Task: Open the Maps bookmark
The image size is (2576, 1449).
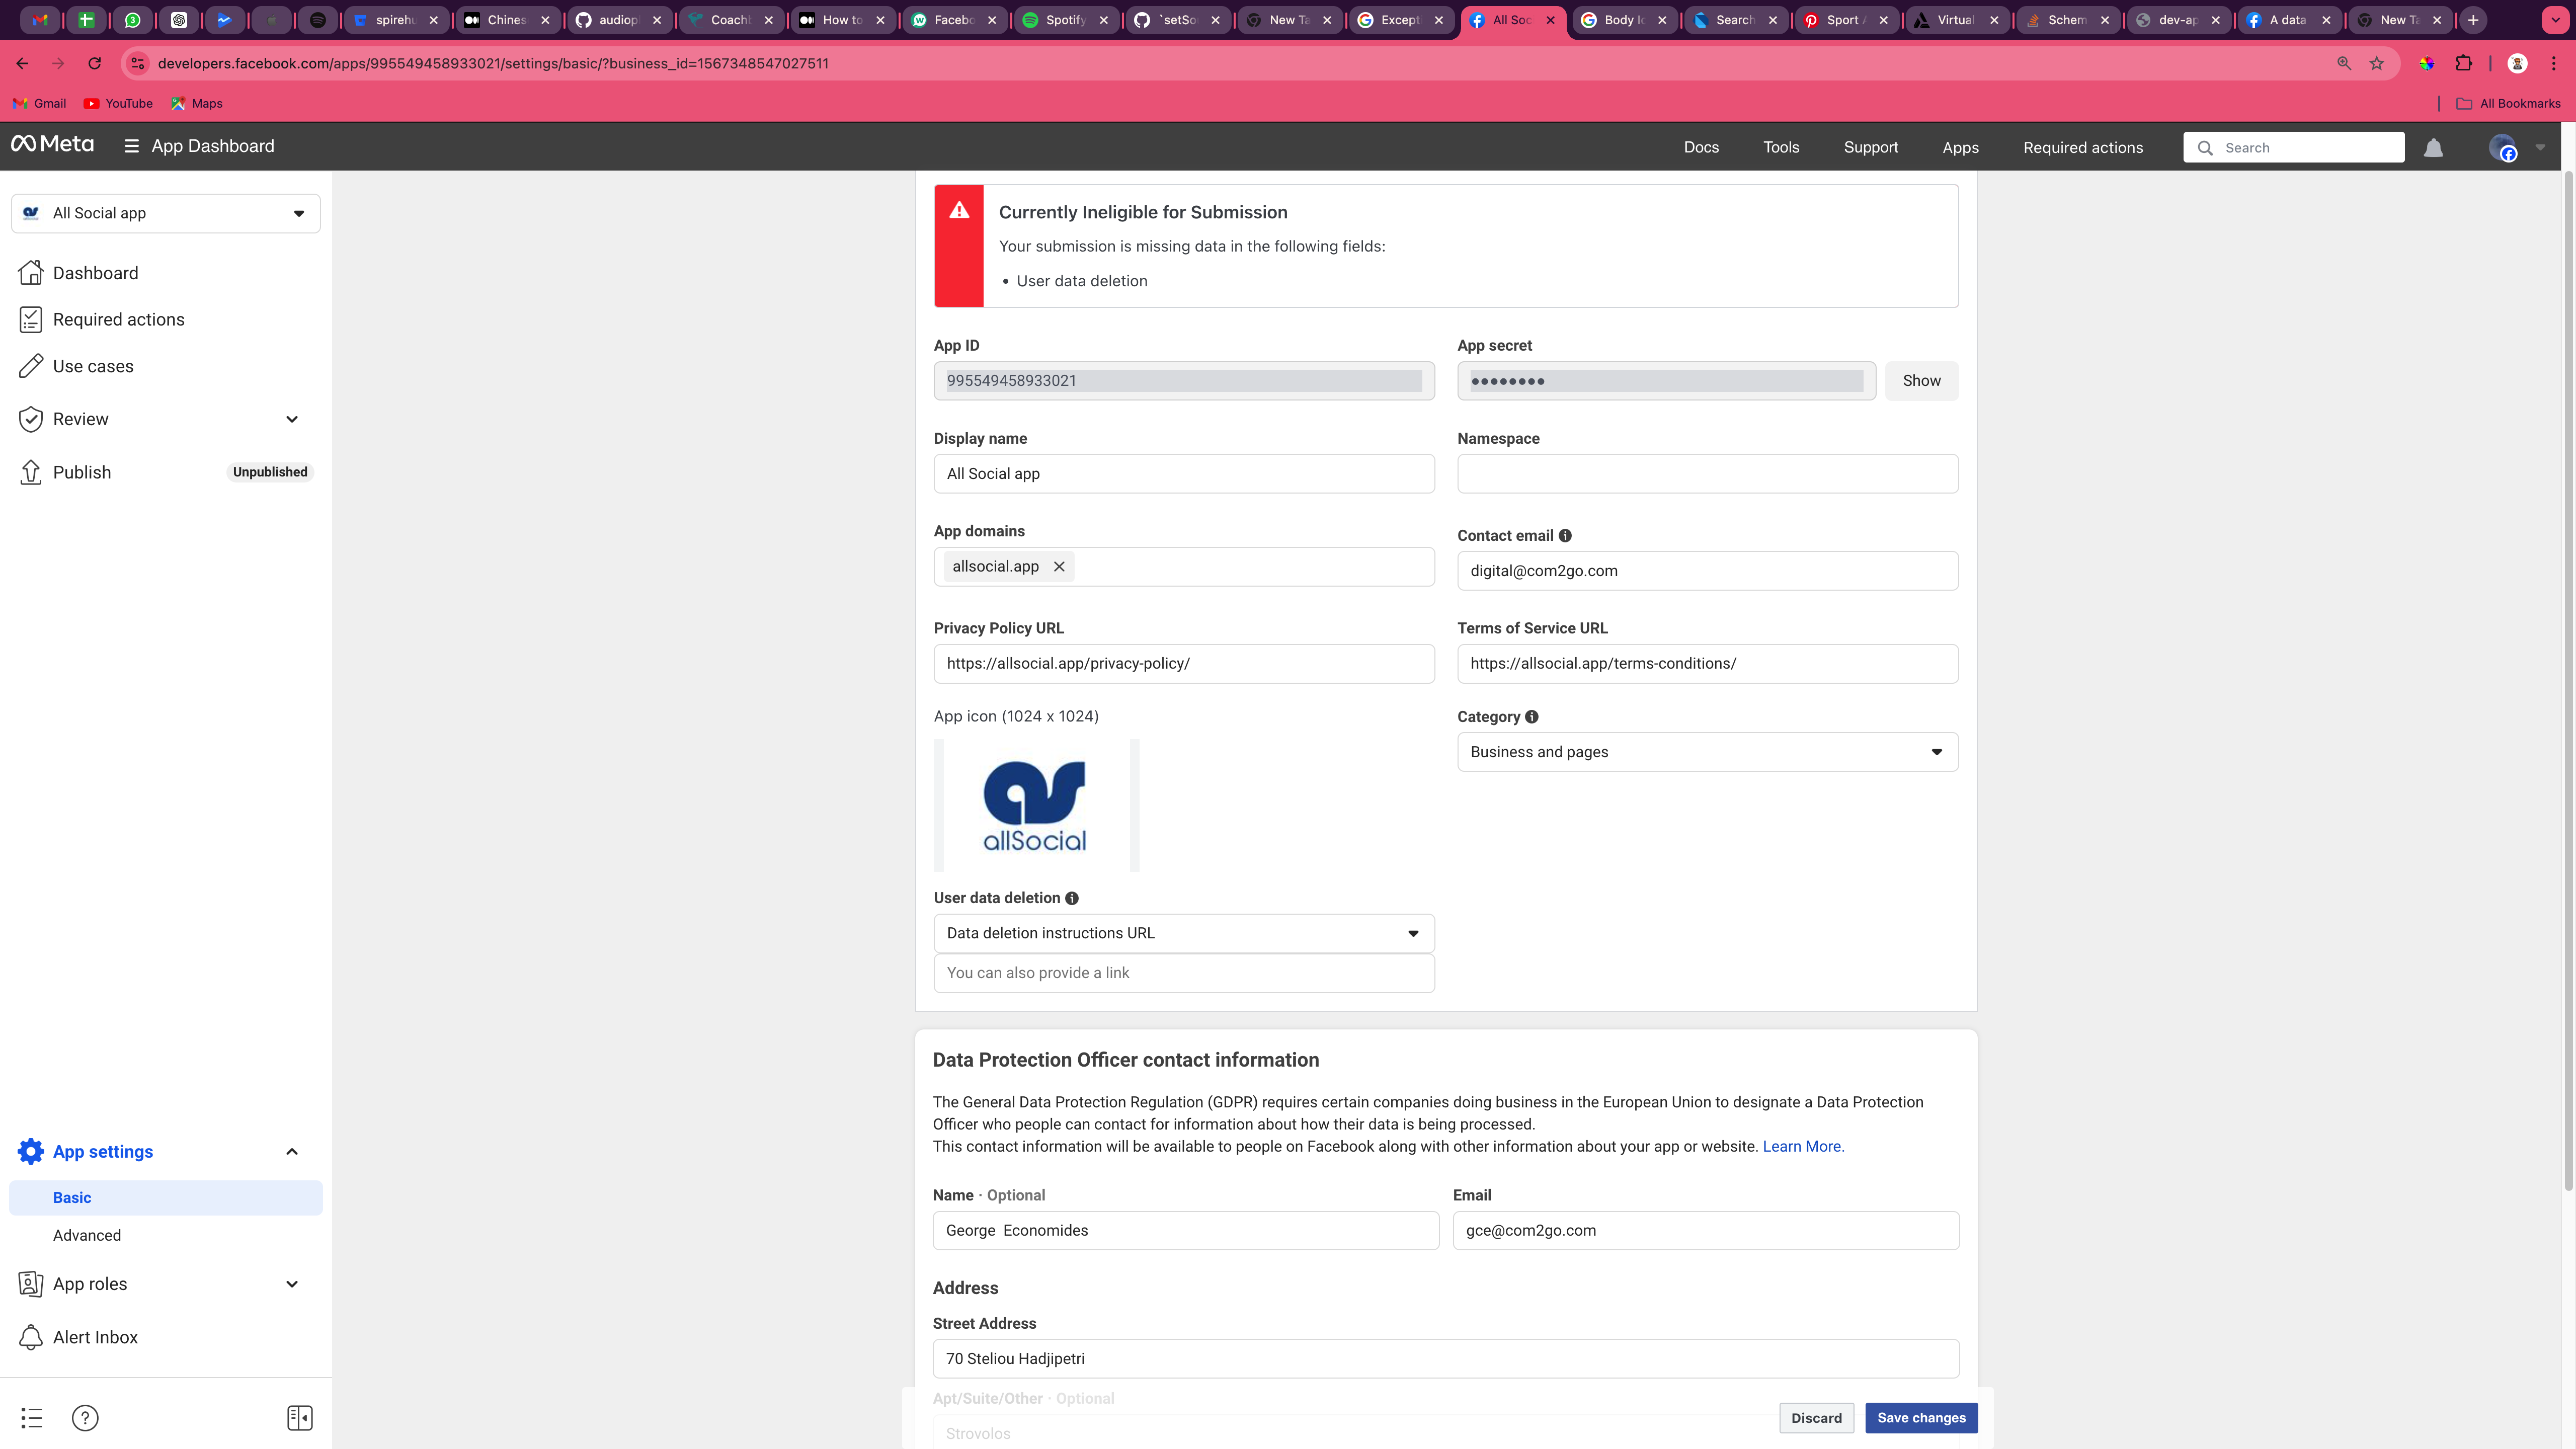Action: (196, 103)
